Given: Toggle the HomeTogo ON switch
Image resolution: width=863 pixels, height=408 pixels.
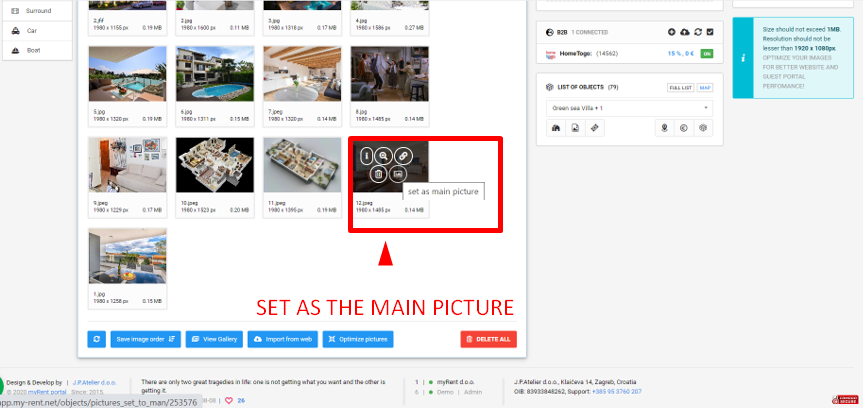Looking at the screenshot, I should (x=707, y=54).
